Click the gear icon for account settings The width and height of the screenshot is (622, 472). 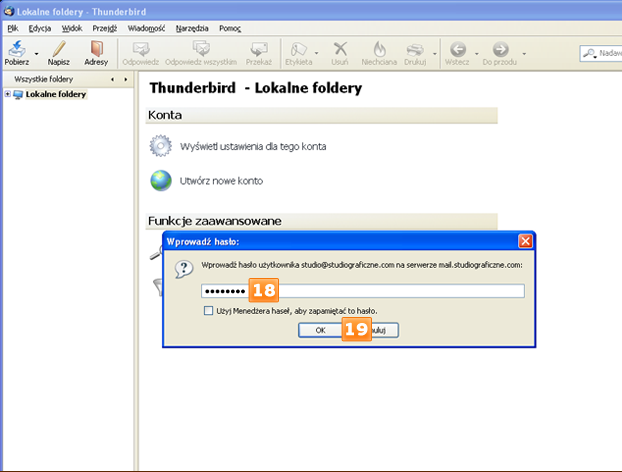pos(161,146)
